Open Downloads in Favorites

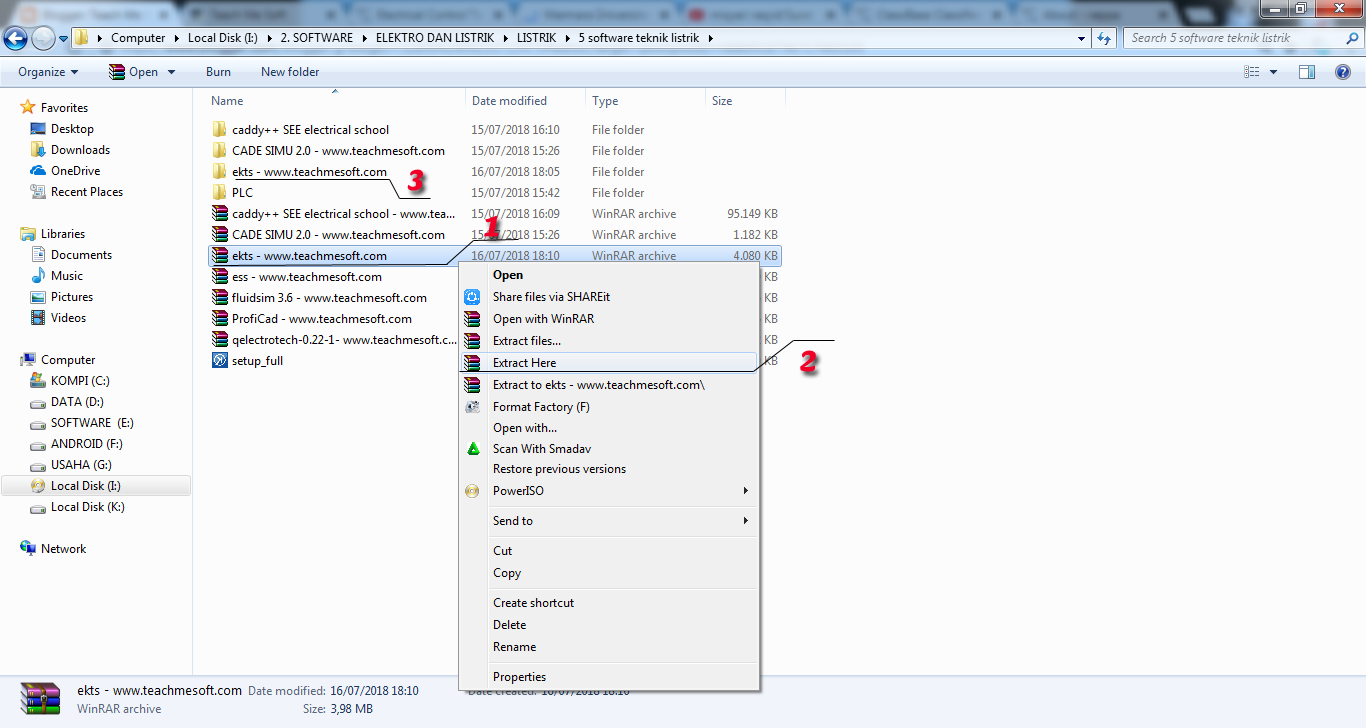(x=80, y=150)
